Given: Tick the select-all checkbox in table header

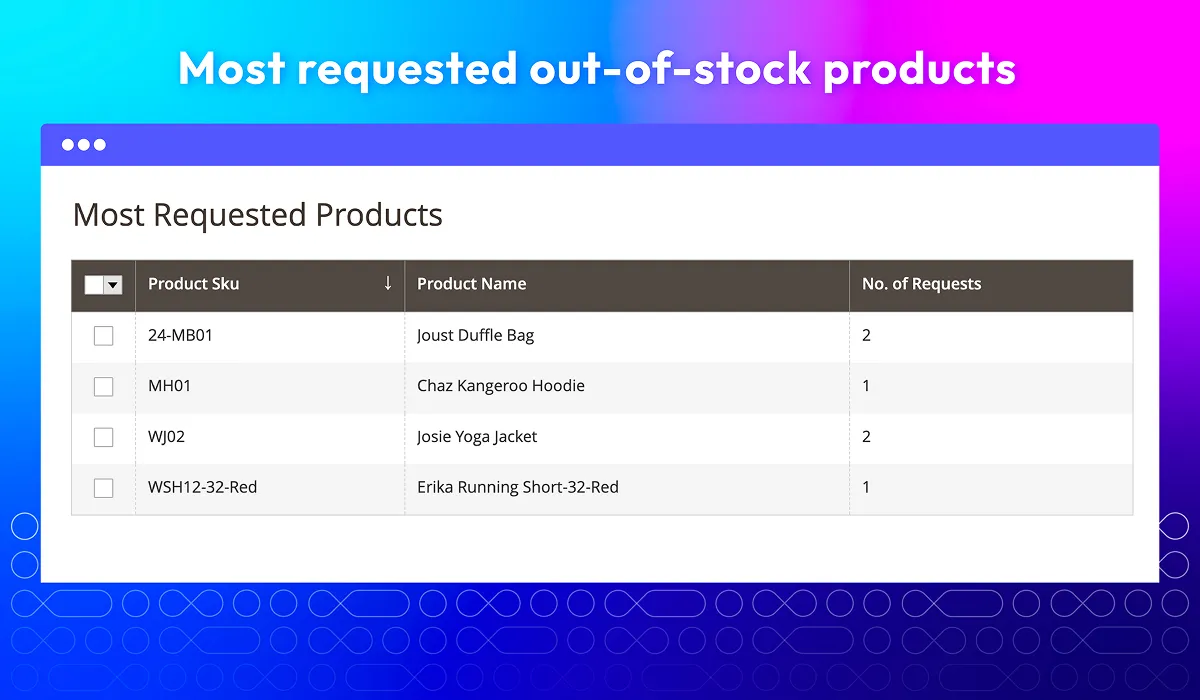Looking at the screenshot, I should [94, 285].
